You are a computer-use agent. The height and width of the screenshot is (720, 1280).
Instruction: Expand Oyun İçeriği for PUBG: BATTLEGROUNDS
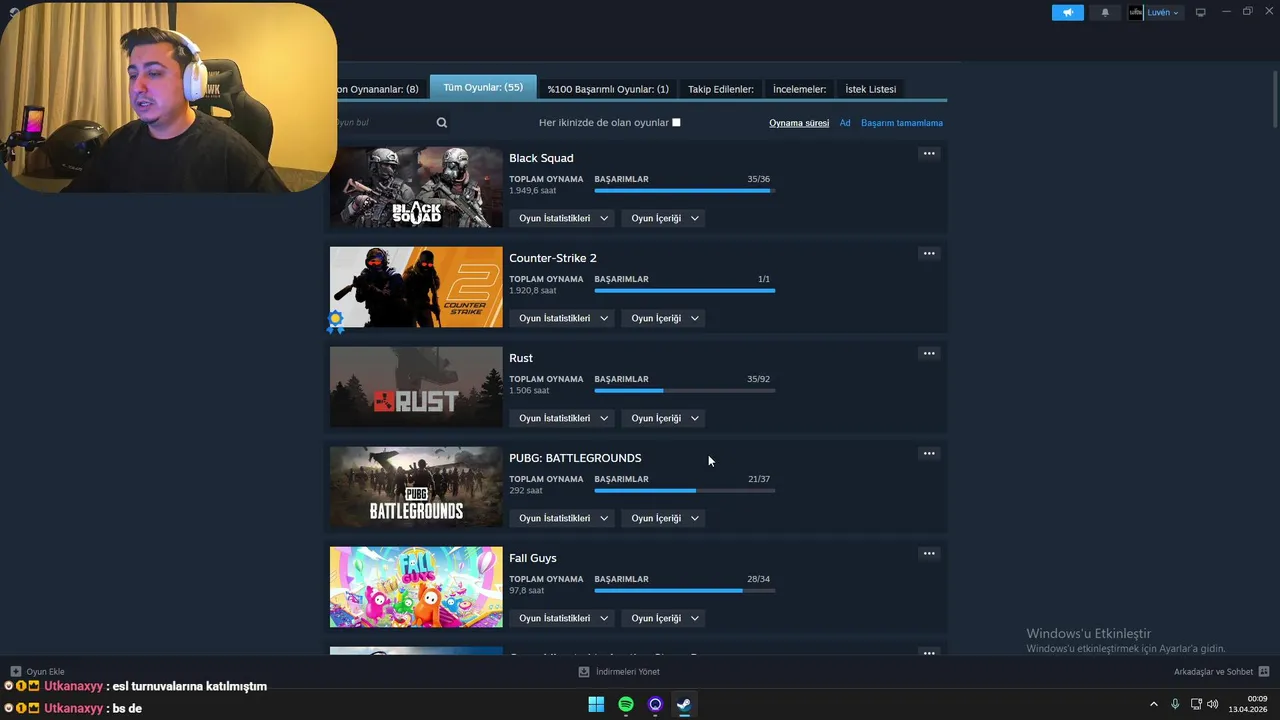click(665, 518)
